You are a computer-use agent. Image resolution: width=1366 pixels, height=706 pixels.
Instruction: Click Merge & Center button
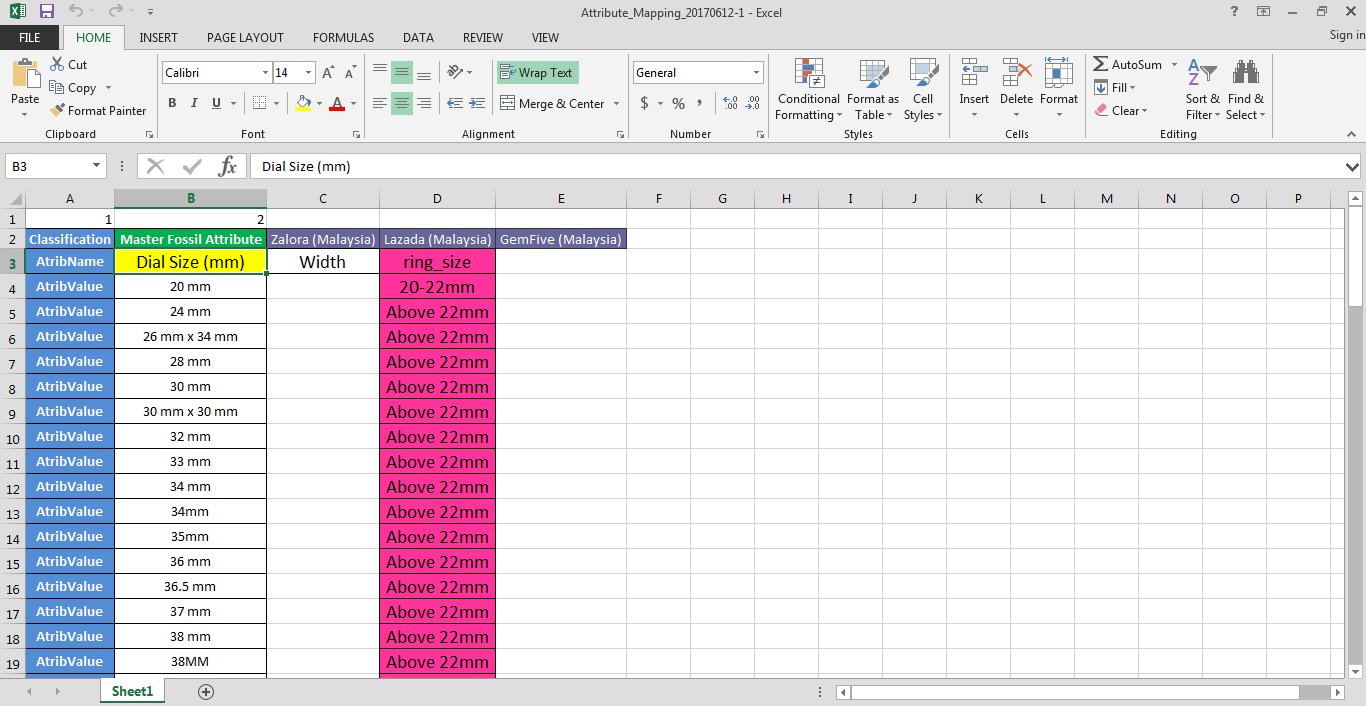[553, 104]
